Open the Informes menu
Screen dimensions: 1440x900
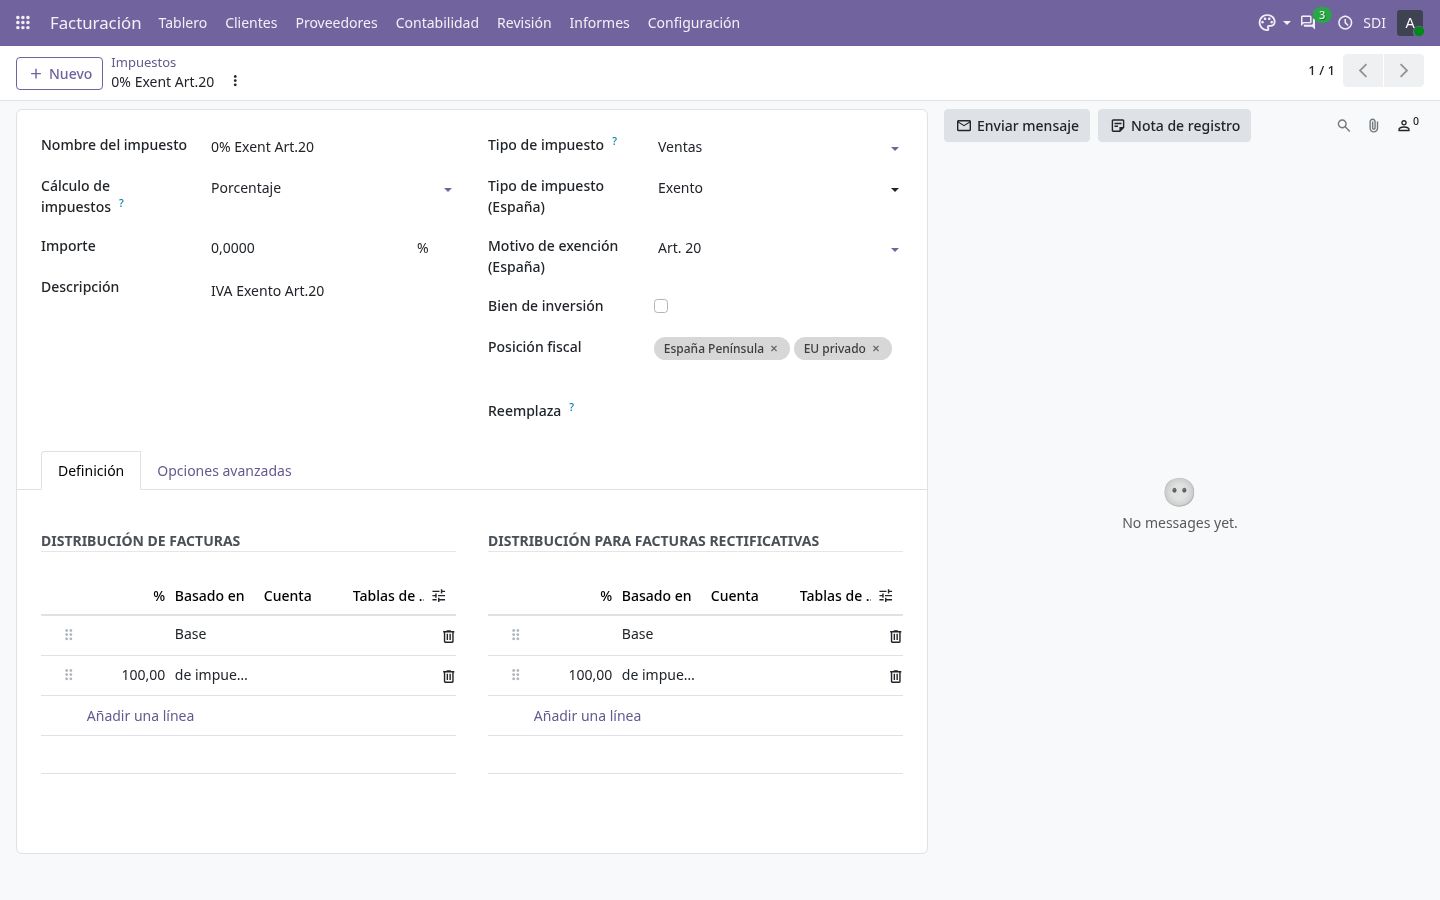tap(599, 22)
